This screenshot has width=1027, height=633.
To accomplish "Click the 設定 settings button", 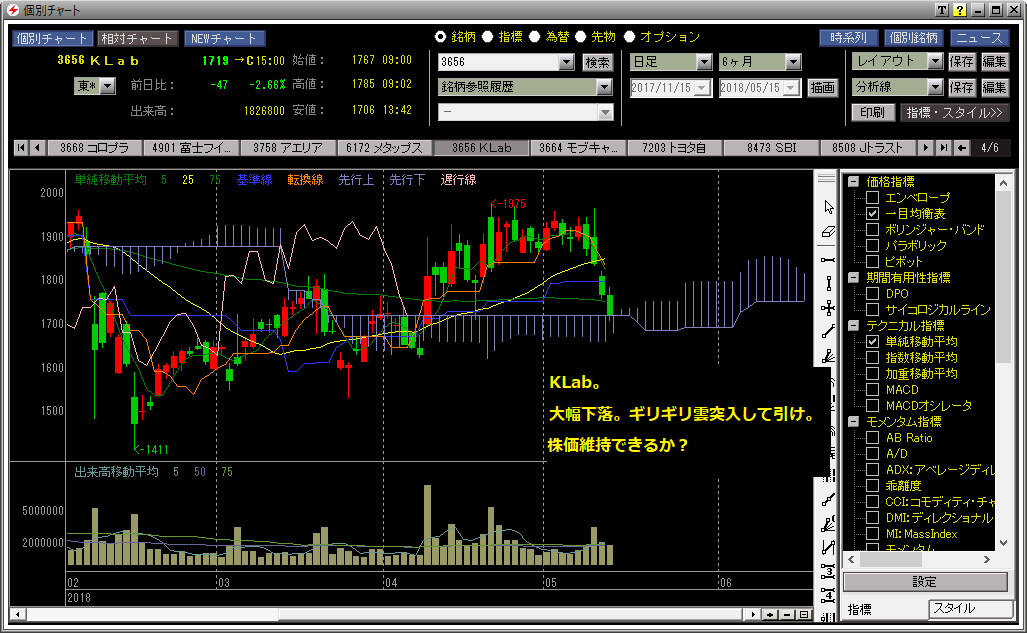I will click(925, 582).
